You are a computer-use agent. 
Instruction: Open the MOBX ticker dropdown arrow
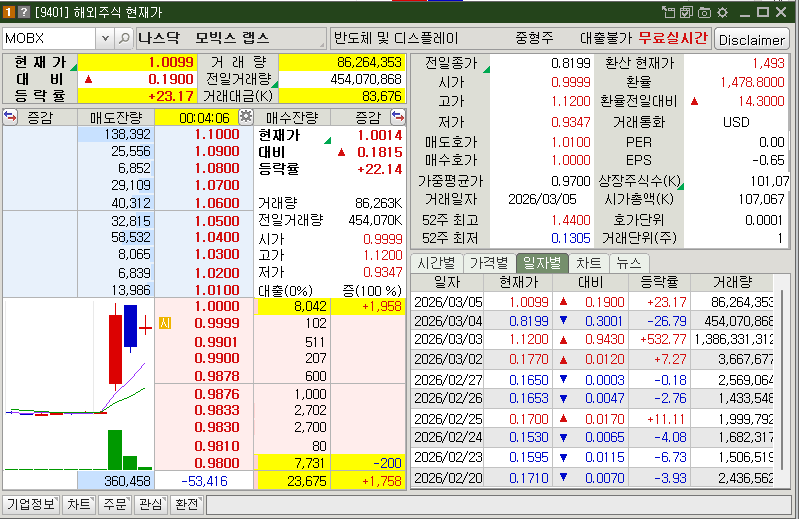tap(105, 38)
